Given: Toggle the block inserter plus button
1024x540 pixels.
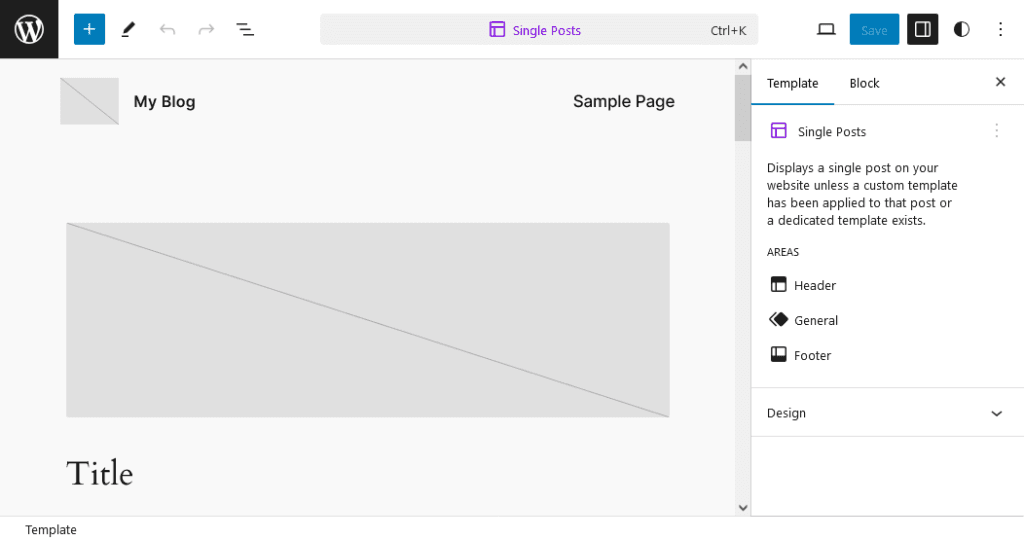Looking at the screenshot, I should [x=89, y=29].
